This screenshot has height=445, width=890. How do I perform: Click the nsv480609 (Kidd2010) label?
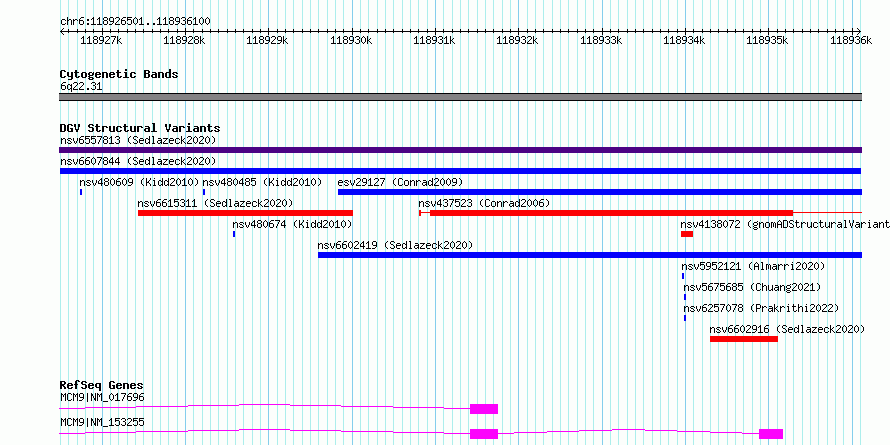click(x=139, y=182)
